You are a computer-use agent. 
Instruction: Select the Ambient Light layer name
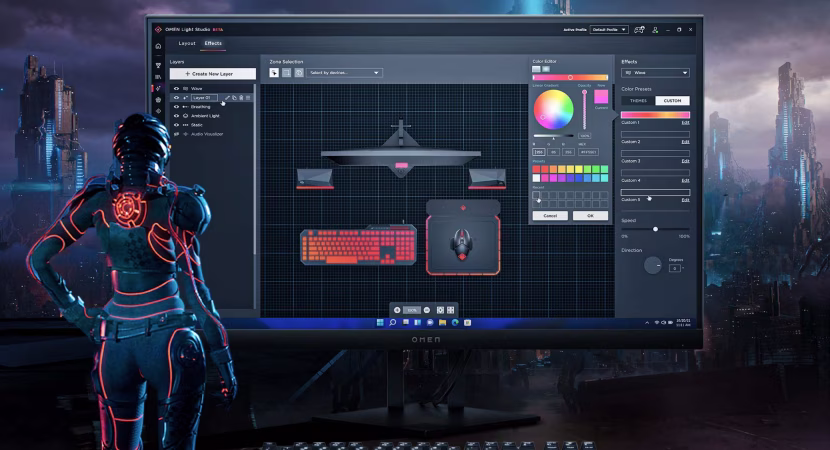205,116
